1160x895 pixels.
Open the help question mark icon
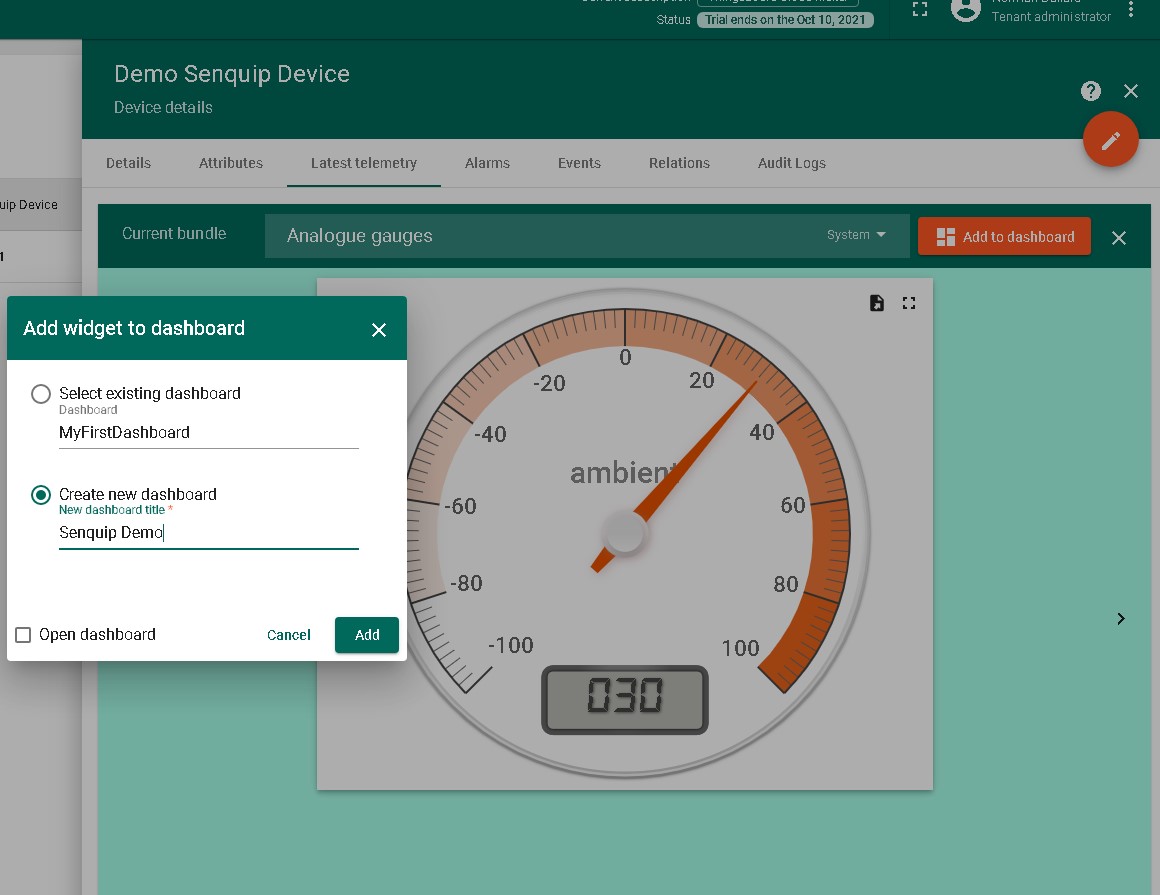(x=1091, y=91)
